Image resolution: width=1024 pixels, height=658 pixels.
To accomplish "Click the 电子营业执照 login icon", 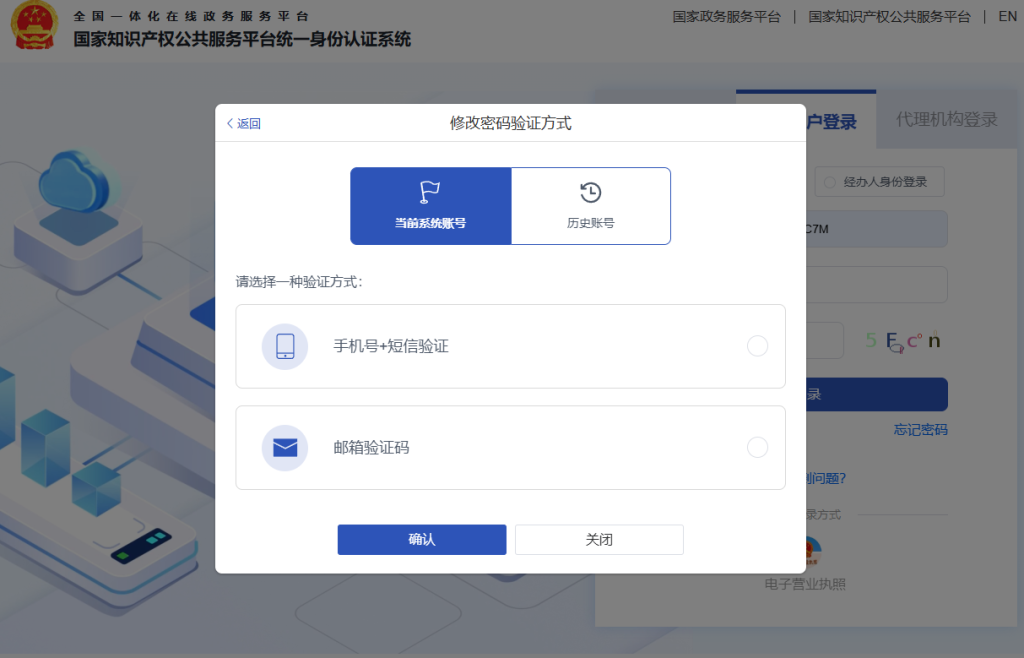I will [806, 552].
